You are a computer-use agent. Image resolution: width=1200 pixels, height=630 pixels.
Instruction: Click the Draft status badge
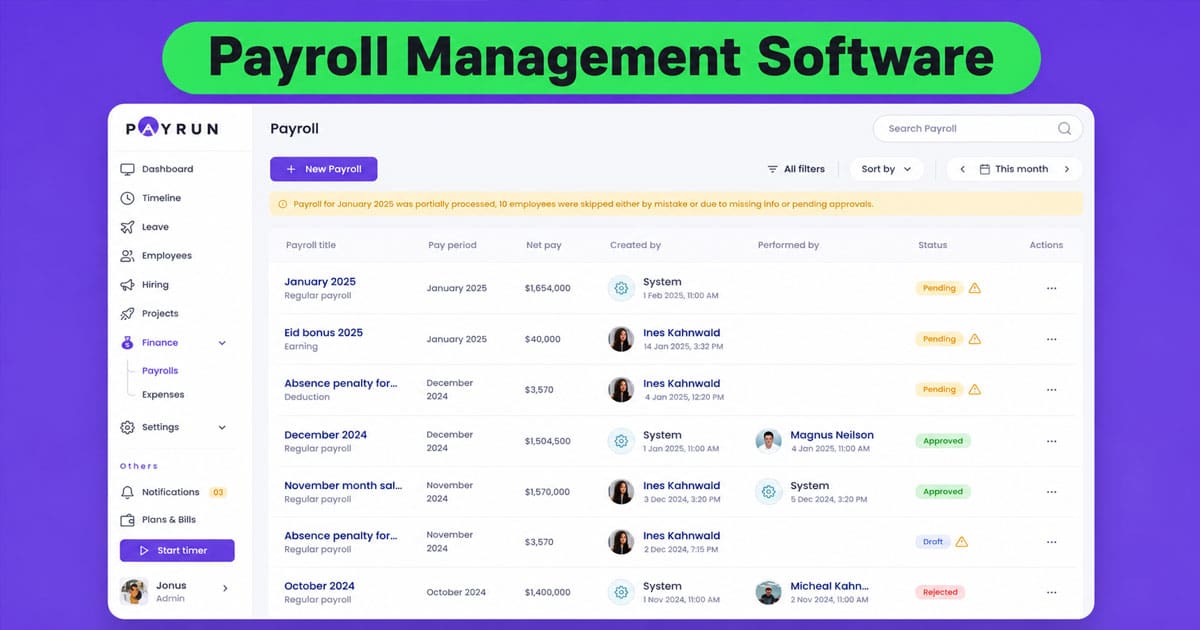(932, 542)
